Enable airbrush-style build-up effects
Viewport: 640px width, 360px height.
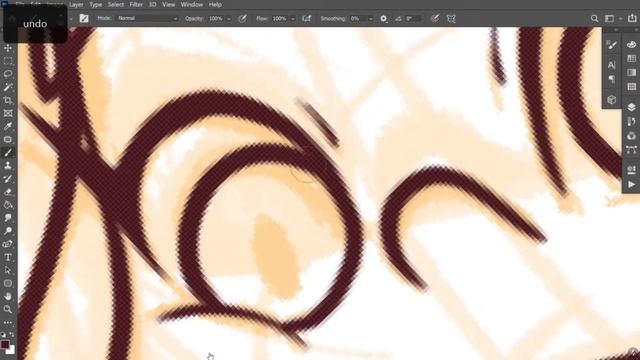pyautogui.click(x=307, y=18)
